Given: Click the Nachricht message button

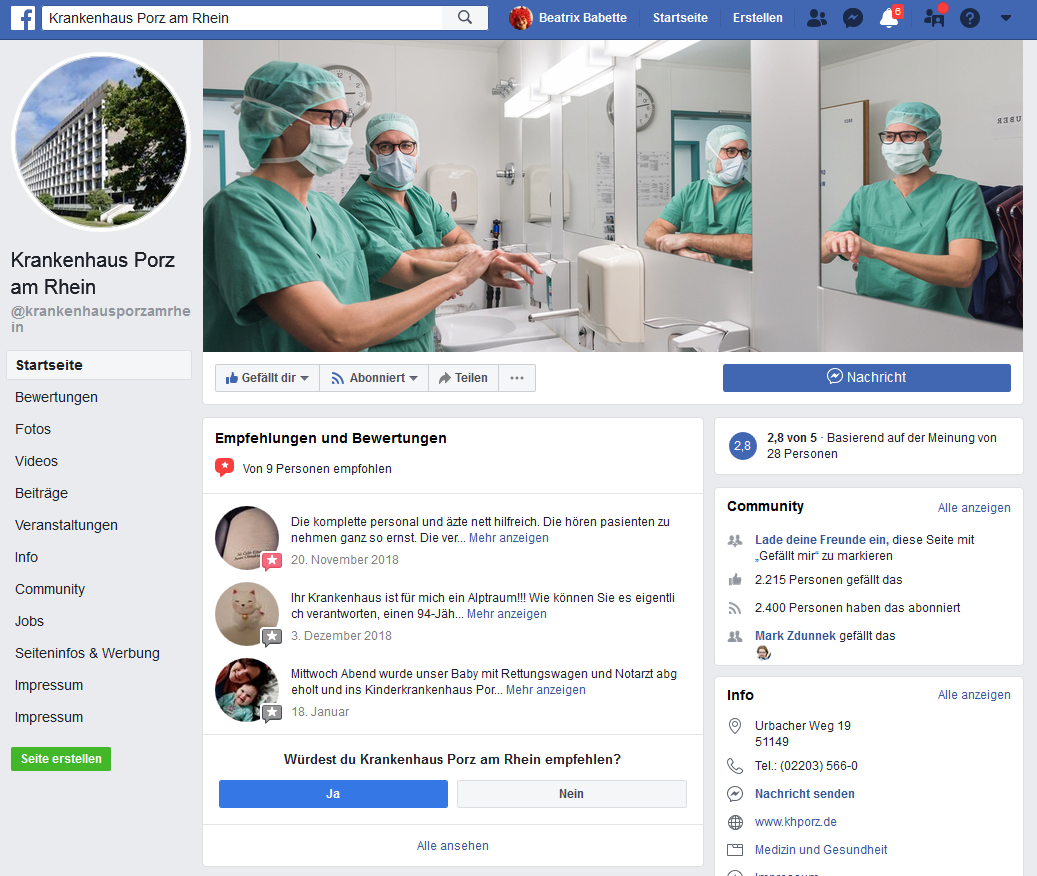Looking at the screenshot, I should click(x=866, y=378).
